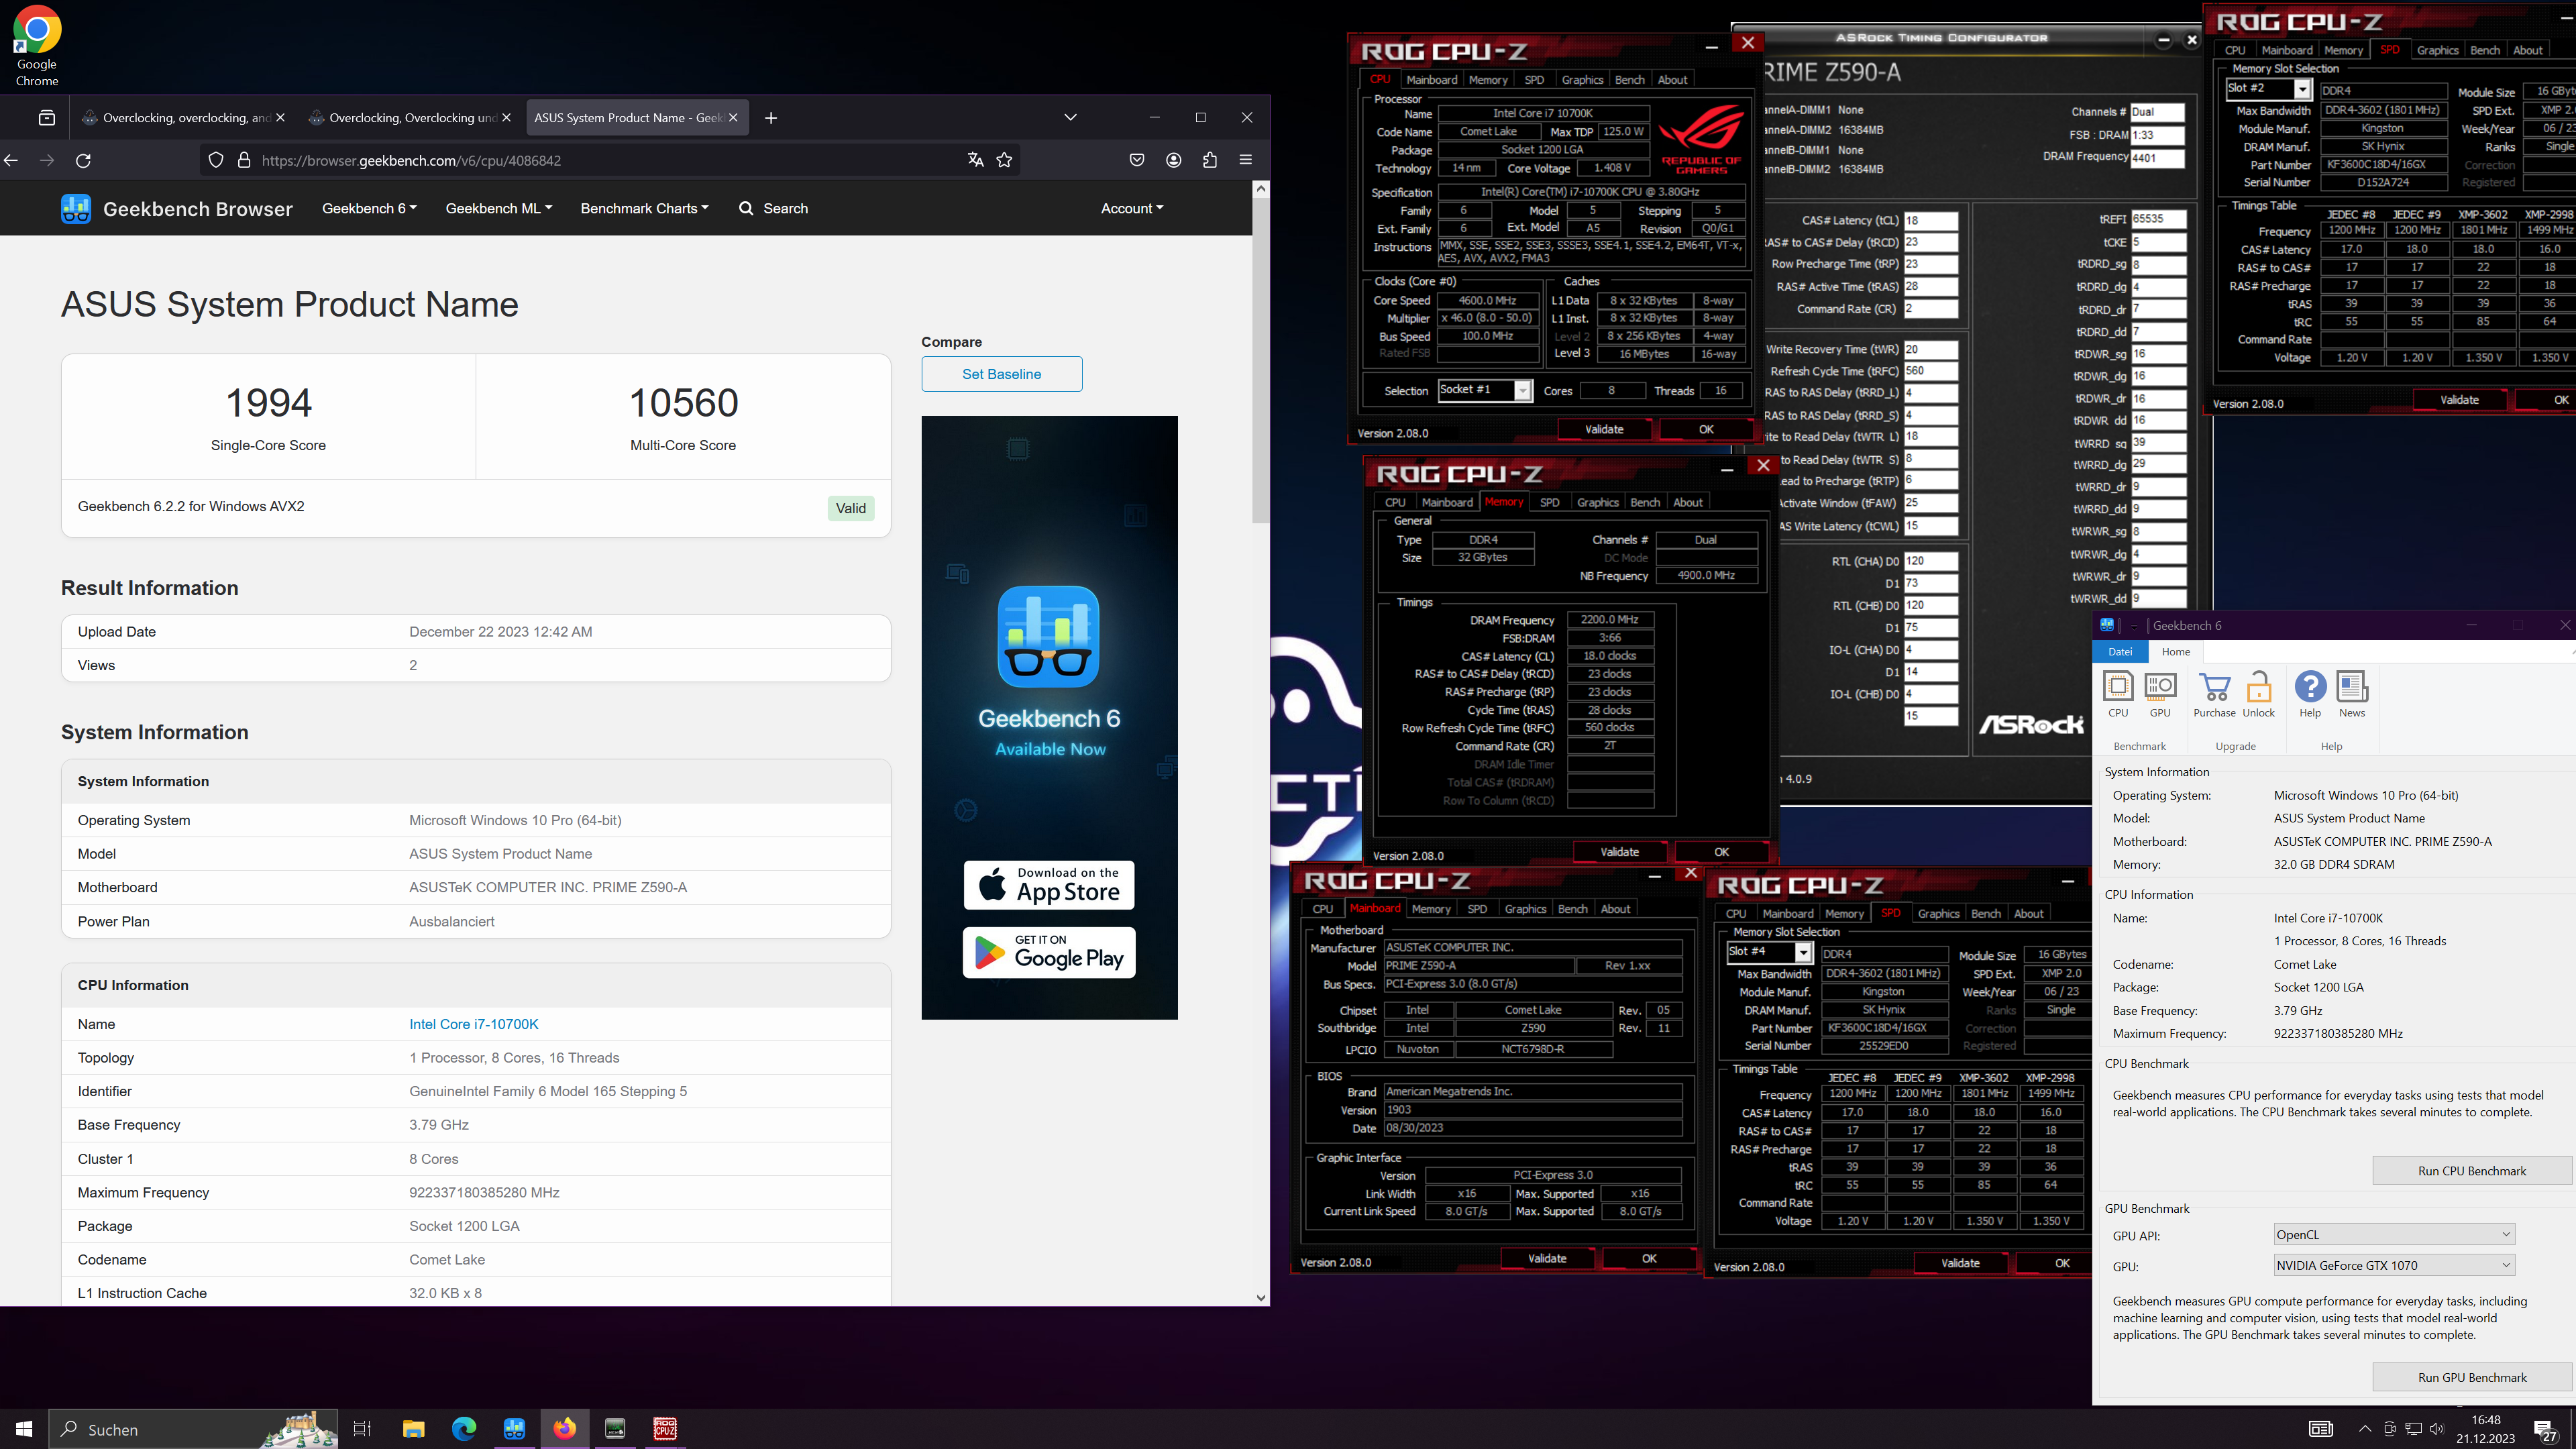Open Task View from the taskbar
Screen dimensions: 2576x1449
click(362, 1429)
